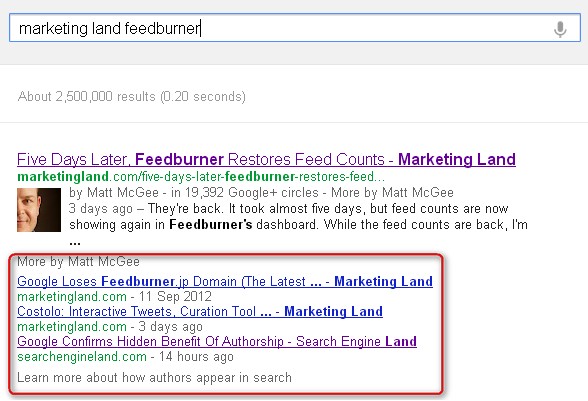This screenshot has width=588, height=401.
Task: Click marketingland.com beside '3 days ago' in box
Action: [x=72, y=326]
